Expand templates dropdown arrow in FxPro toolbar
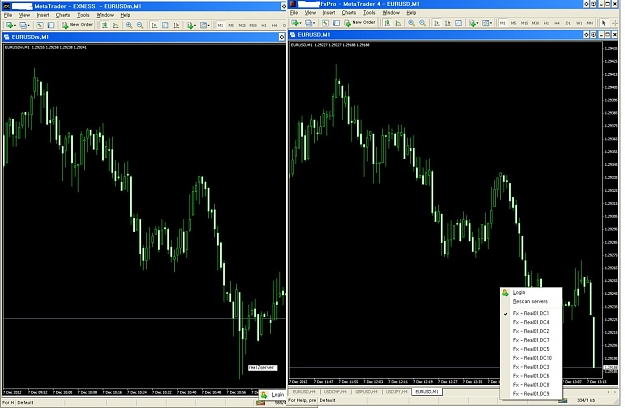This screenshot has height=408, width=625. 491,24
